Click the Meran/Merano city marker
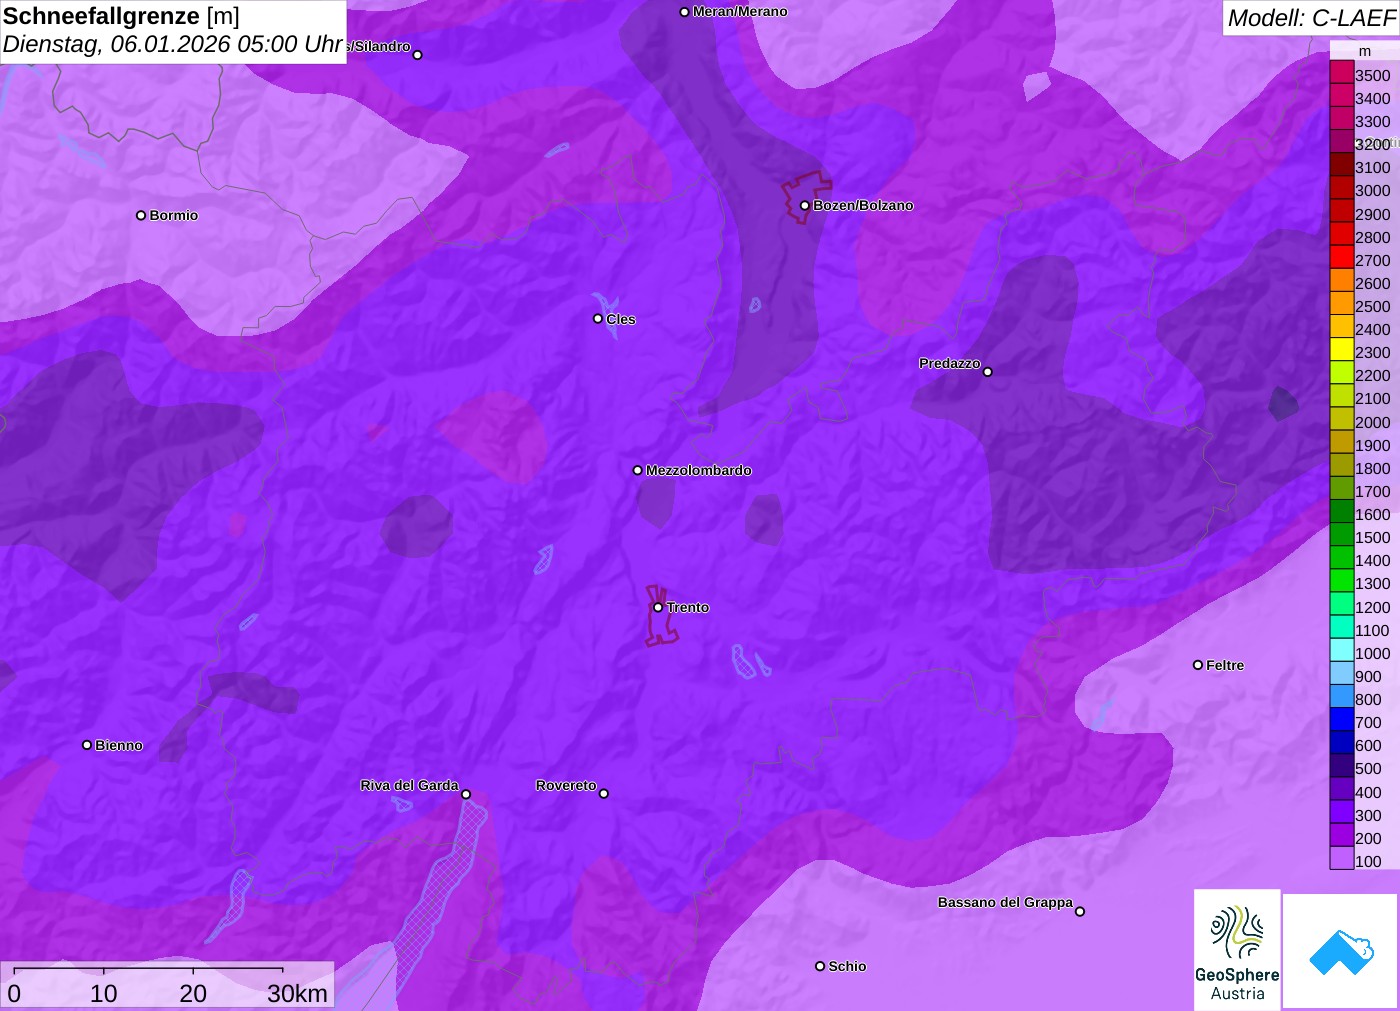The width and height of the screenshot is (1400, 1011). point(684,12)
